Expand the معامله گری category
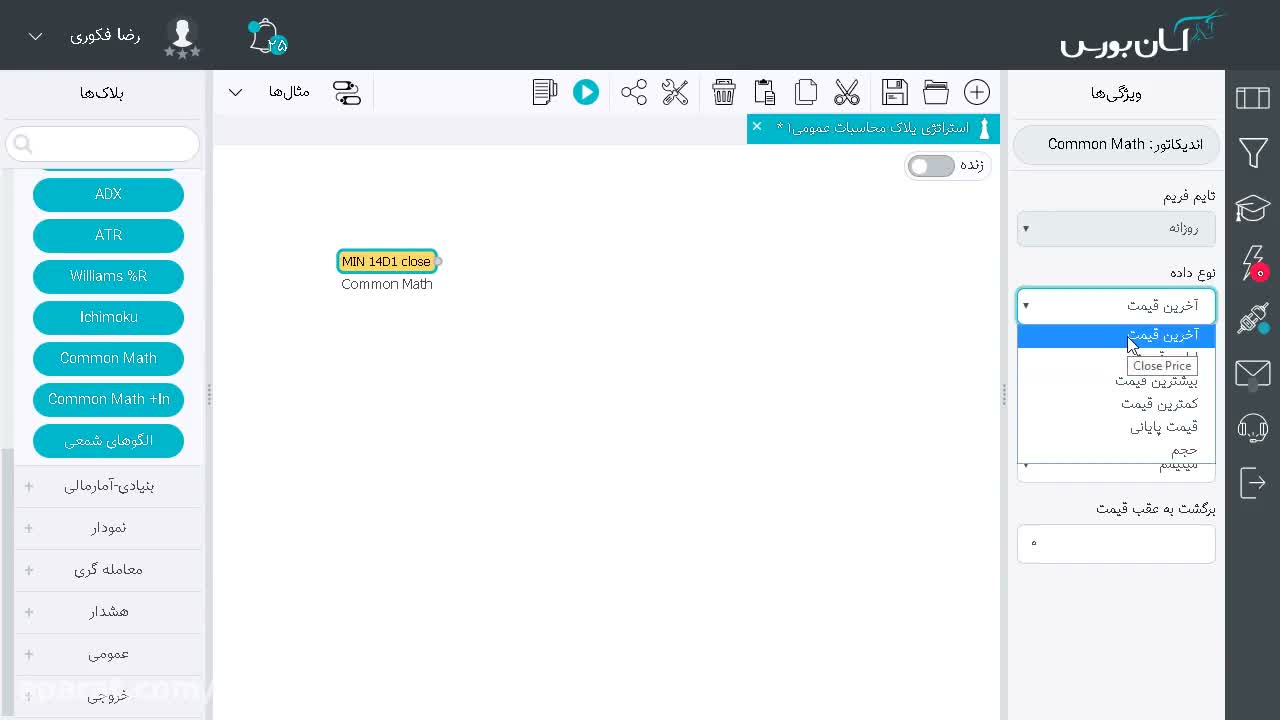The width and height of the screenshot is (1280, 720). click(108, 570)
